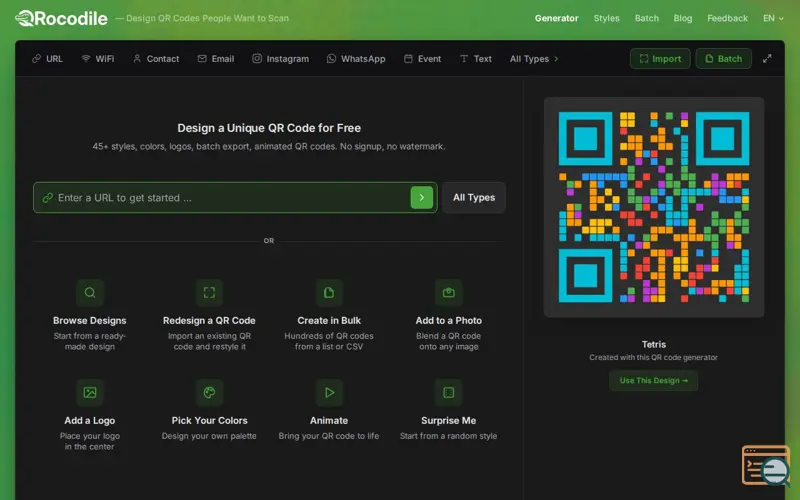The width and height of the screenshot is (800, 500).
Task: Select the Event type tab
Action: [x=422, y=59]
